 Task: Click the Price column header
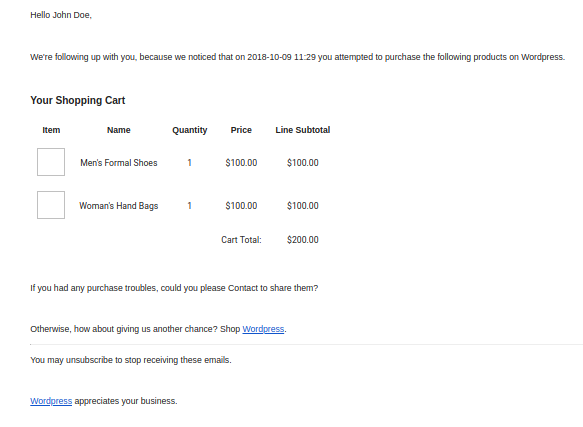(x=241, y=130)
